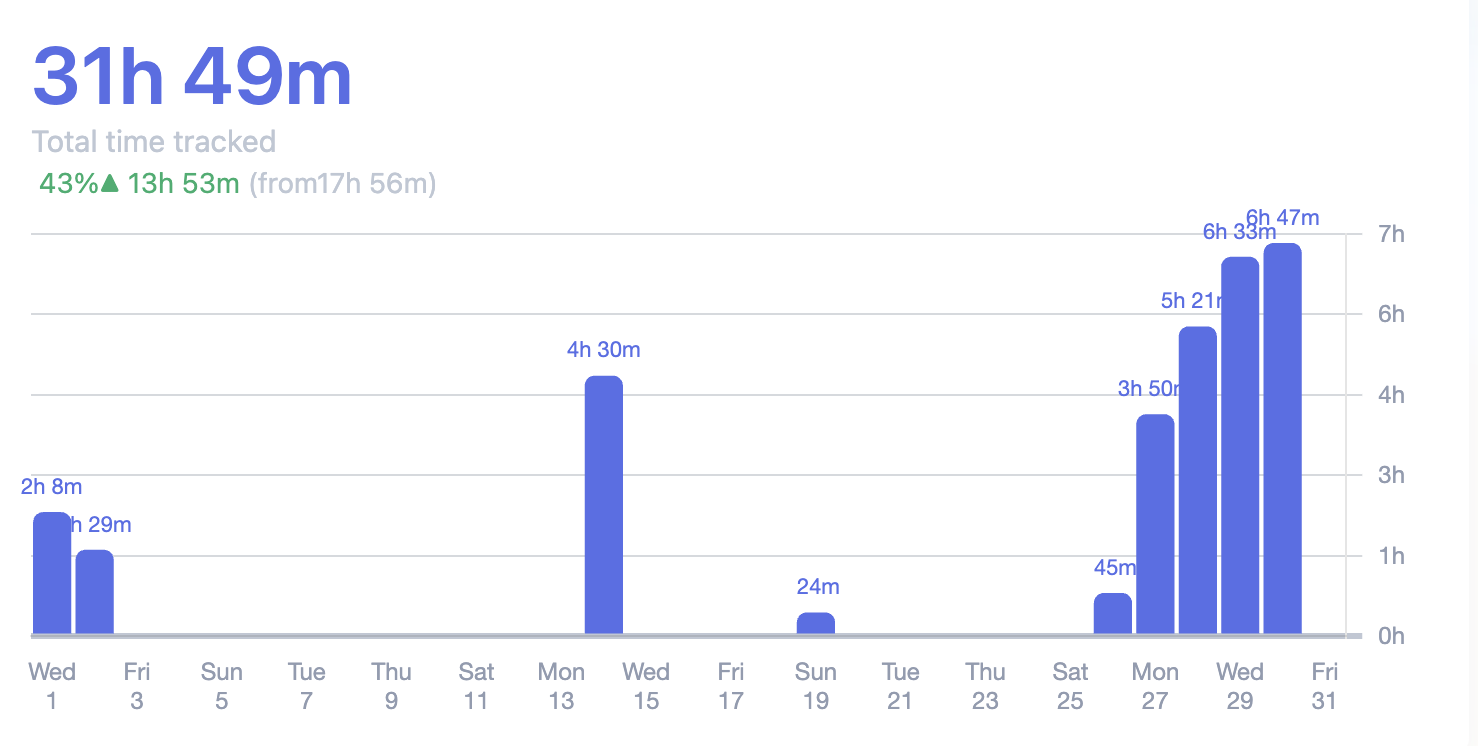Select the 2h 8m bar for Wed 1
Image resolution: width=1478 pixels, height=746 pixels.
[52, 573]
